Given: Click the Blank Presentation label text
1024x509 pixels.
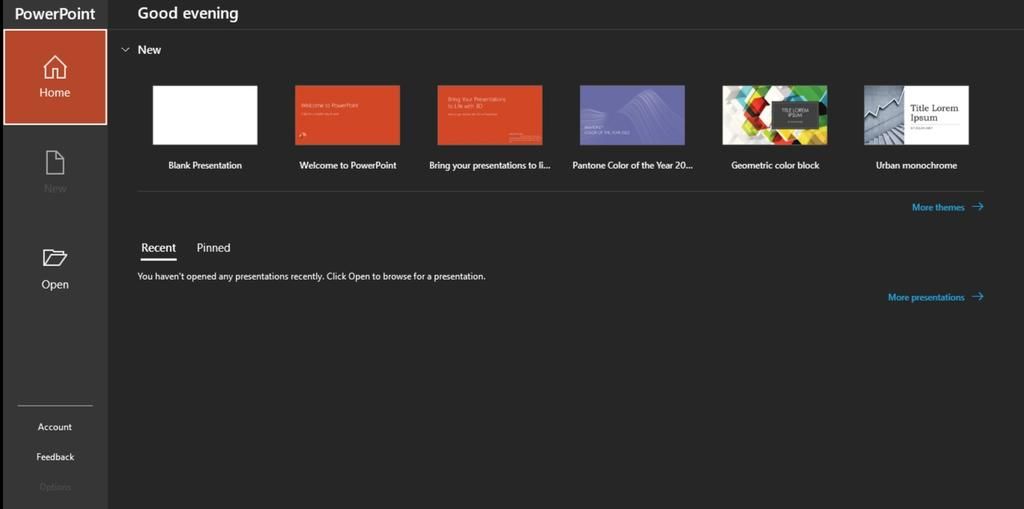Looking at the screenshot, I should (205, 165).
